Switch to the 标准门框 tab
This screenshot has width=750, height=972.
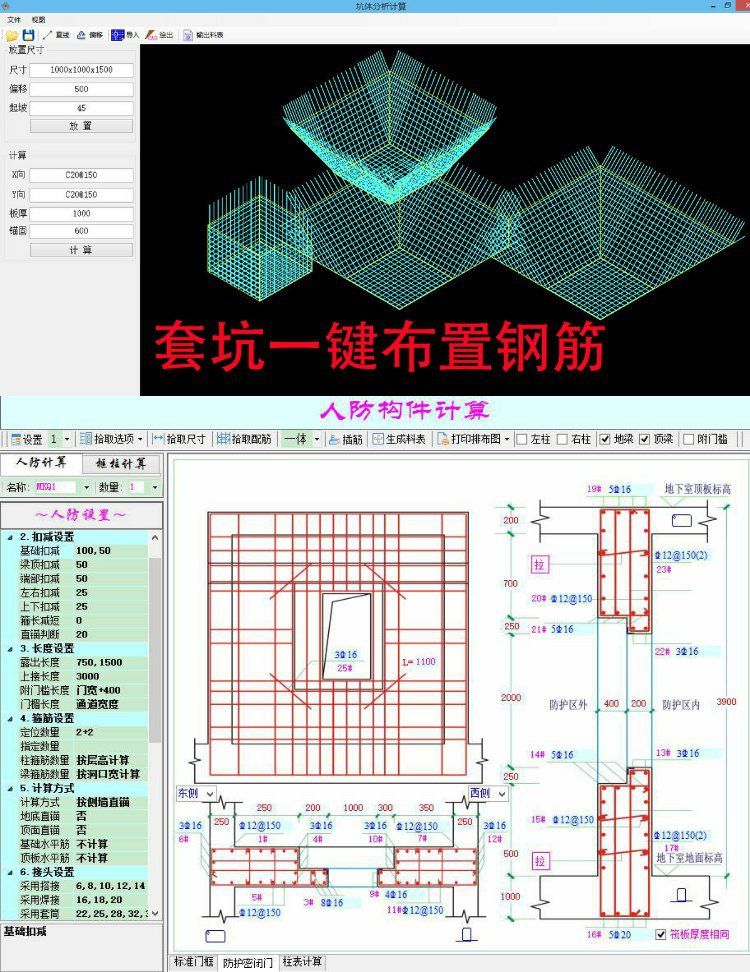193,961
